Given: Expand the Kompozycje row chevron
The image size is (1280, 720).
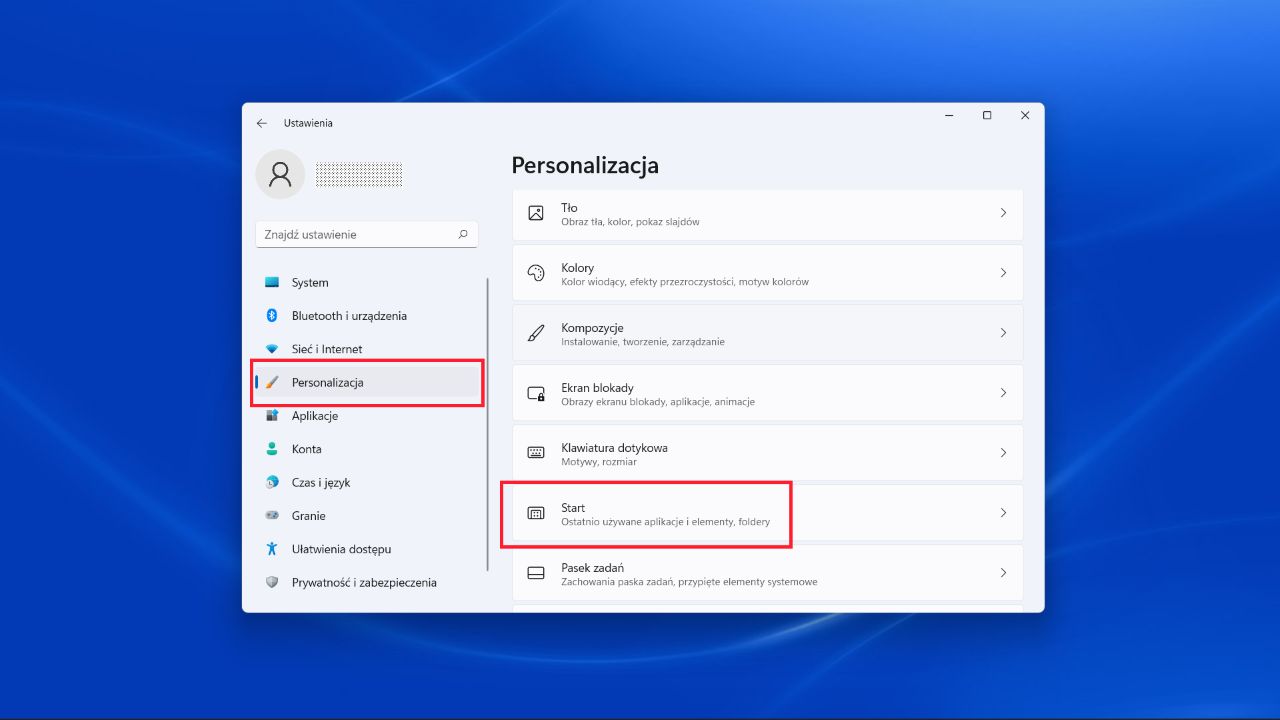Looking at the screenshot, I should coord(1003,333).
